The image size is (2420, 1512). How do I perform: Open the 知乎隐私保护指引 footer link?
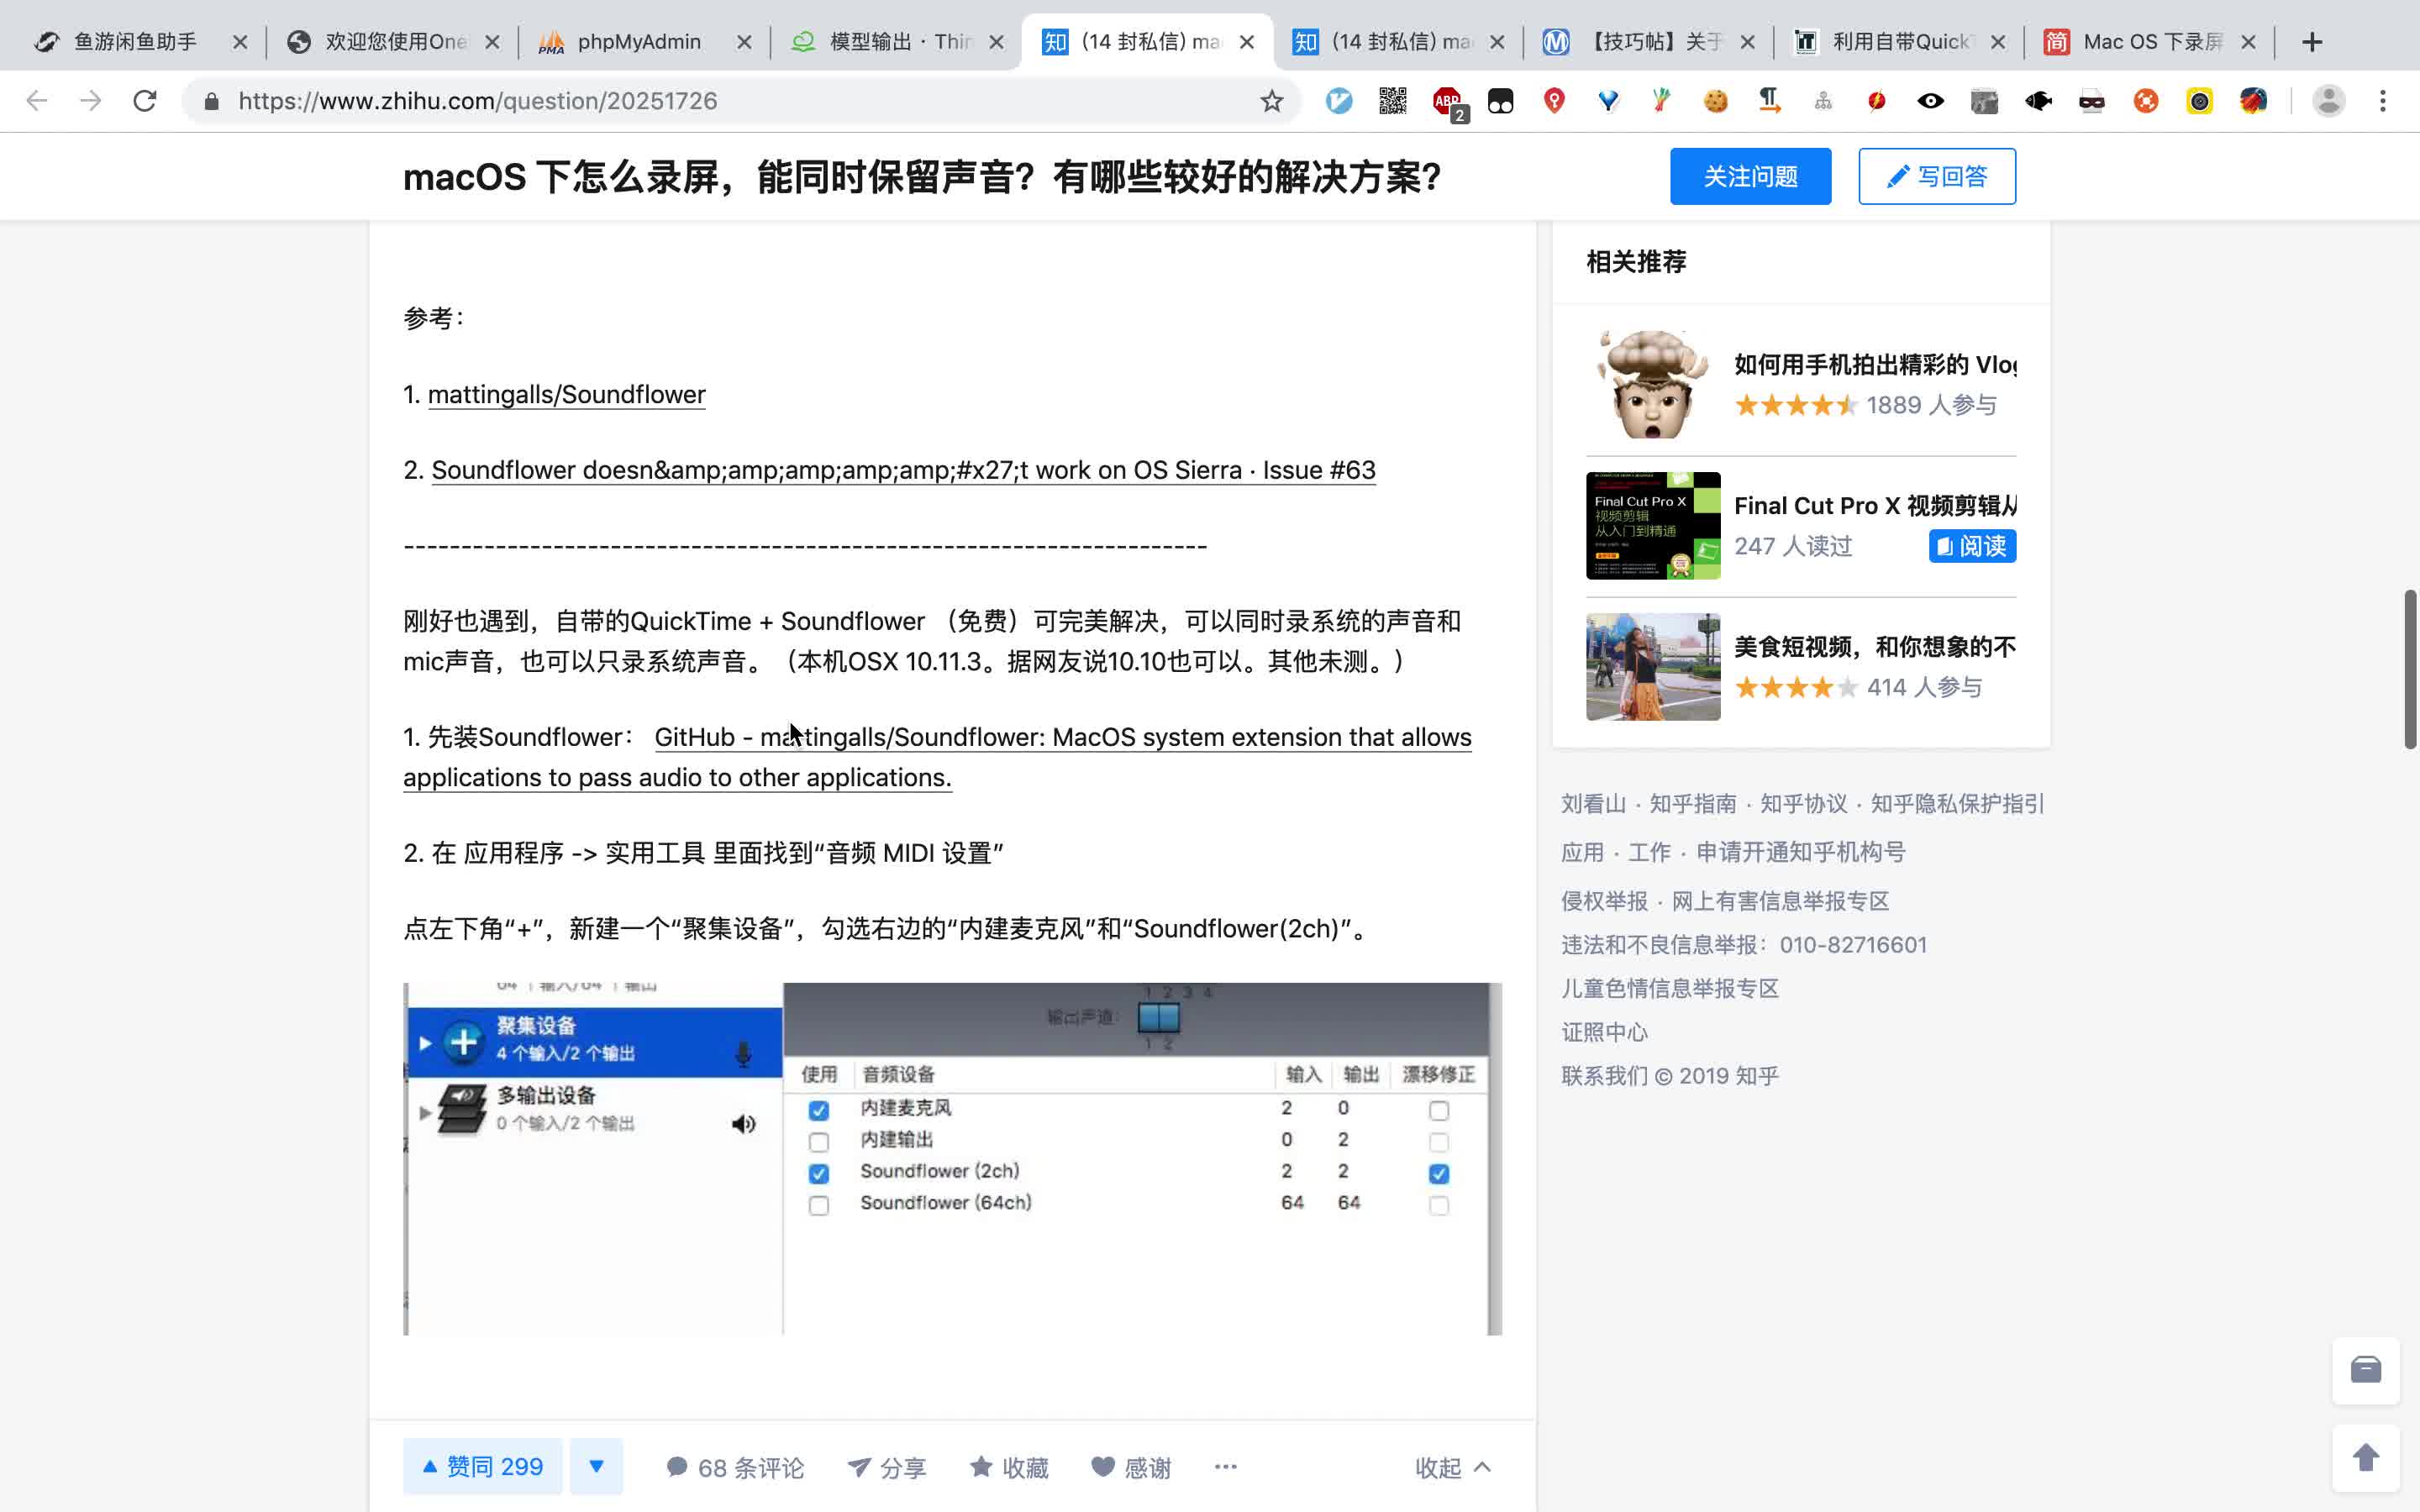point(1957,804)
